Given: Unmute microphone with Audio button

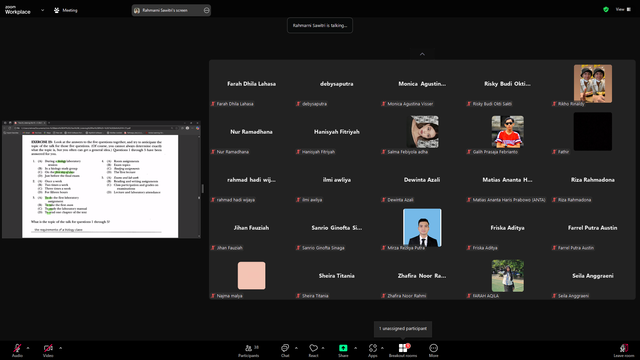Looking at the screenshot, I should [x=17, y=350].
